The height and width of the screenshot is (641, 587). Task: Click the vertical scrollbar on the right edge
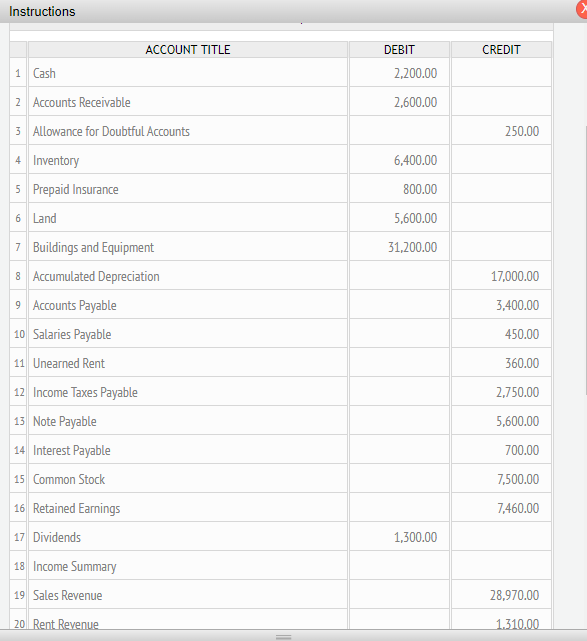585,260
